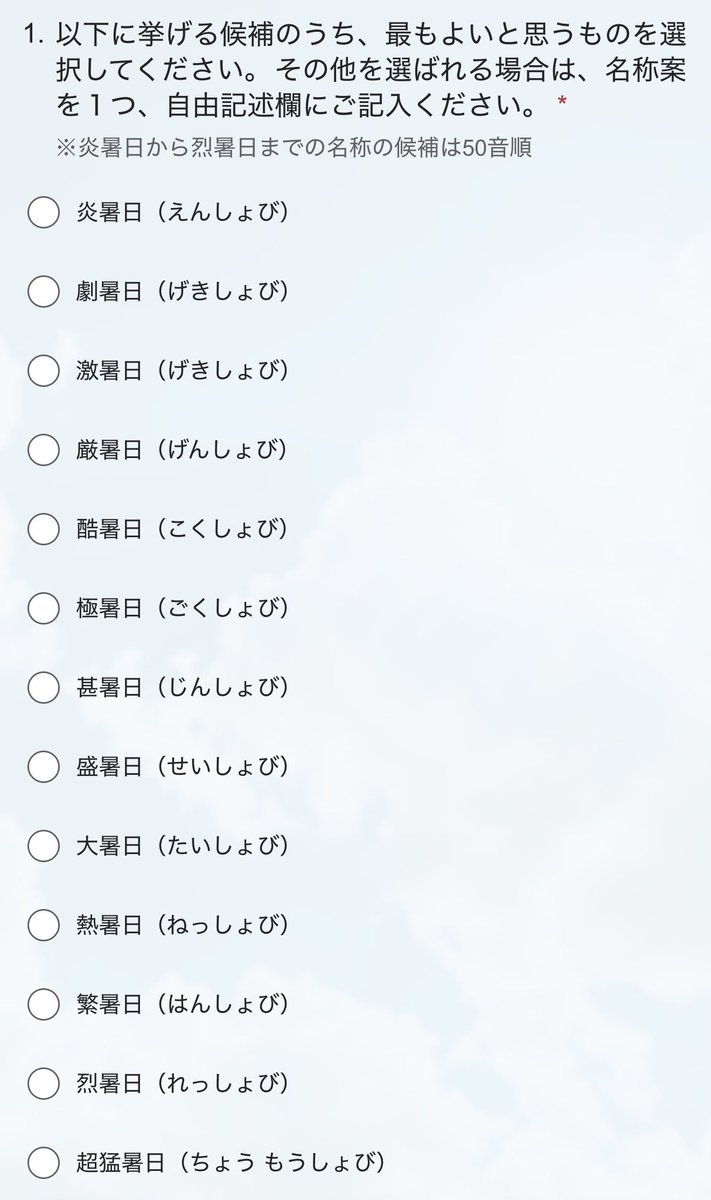
Task: Select the 烈暑日（れっしょび）option
Action: [43, 1082]
